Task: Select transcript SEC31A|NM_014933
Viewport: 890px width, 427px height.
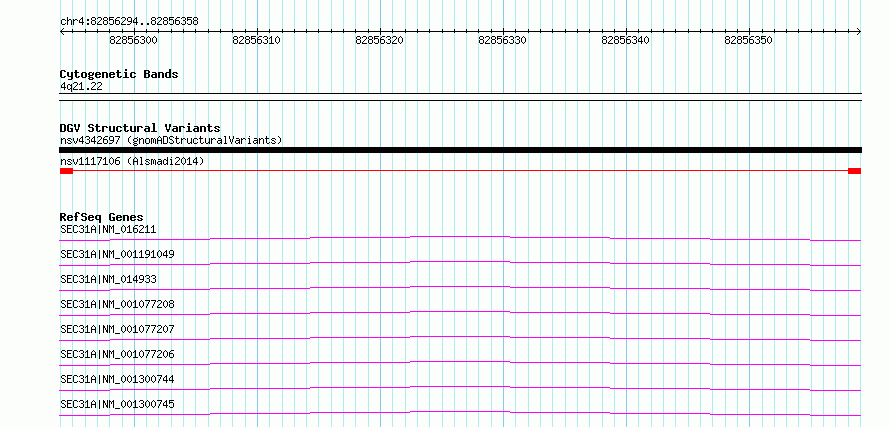Action: (108, 279)
